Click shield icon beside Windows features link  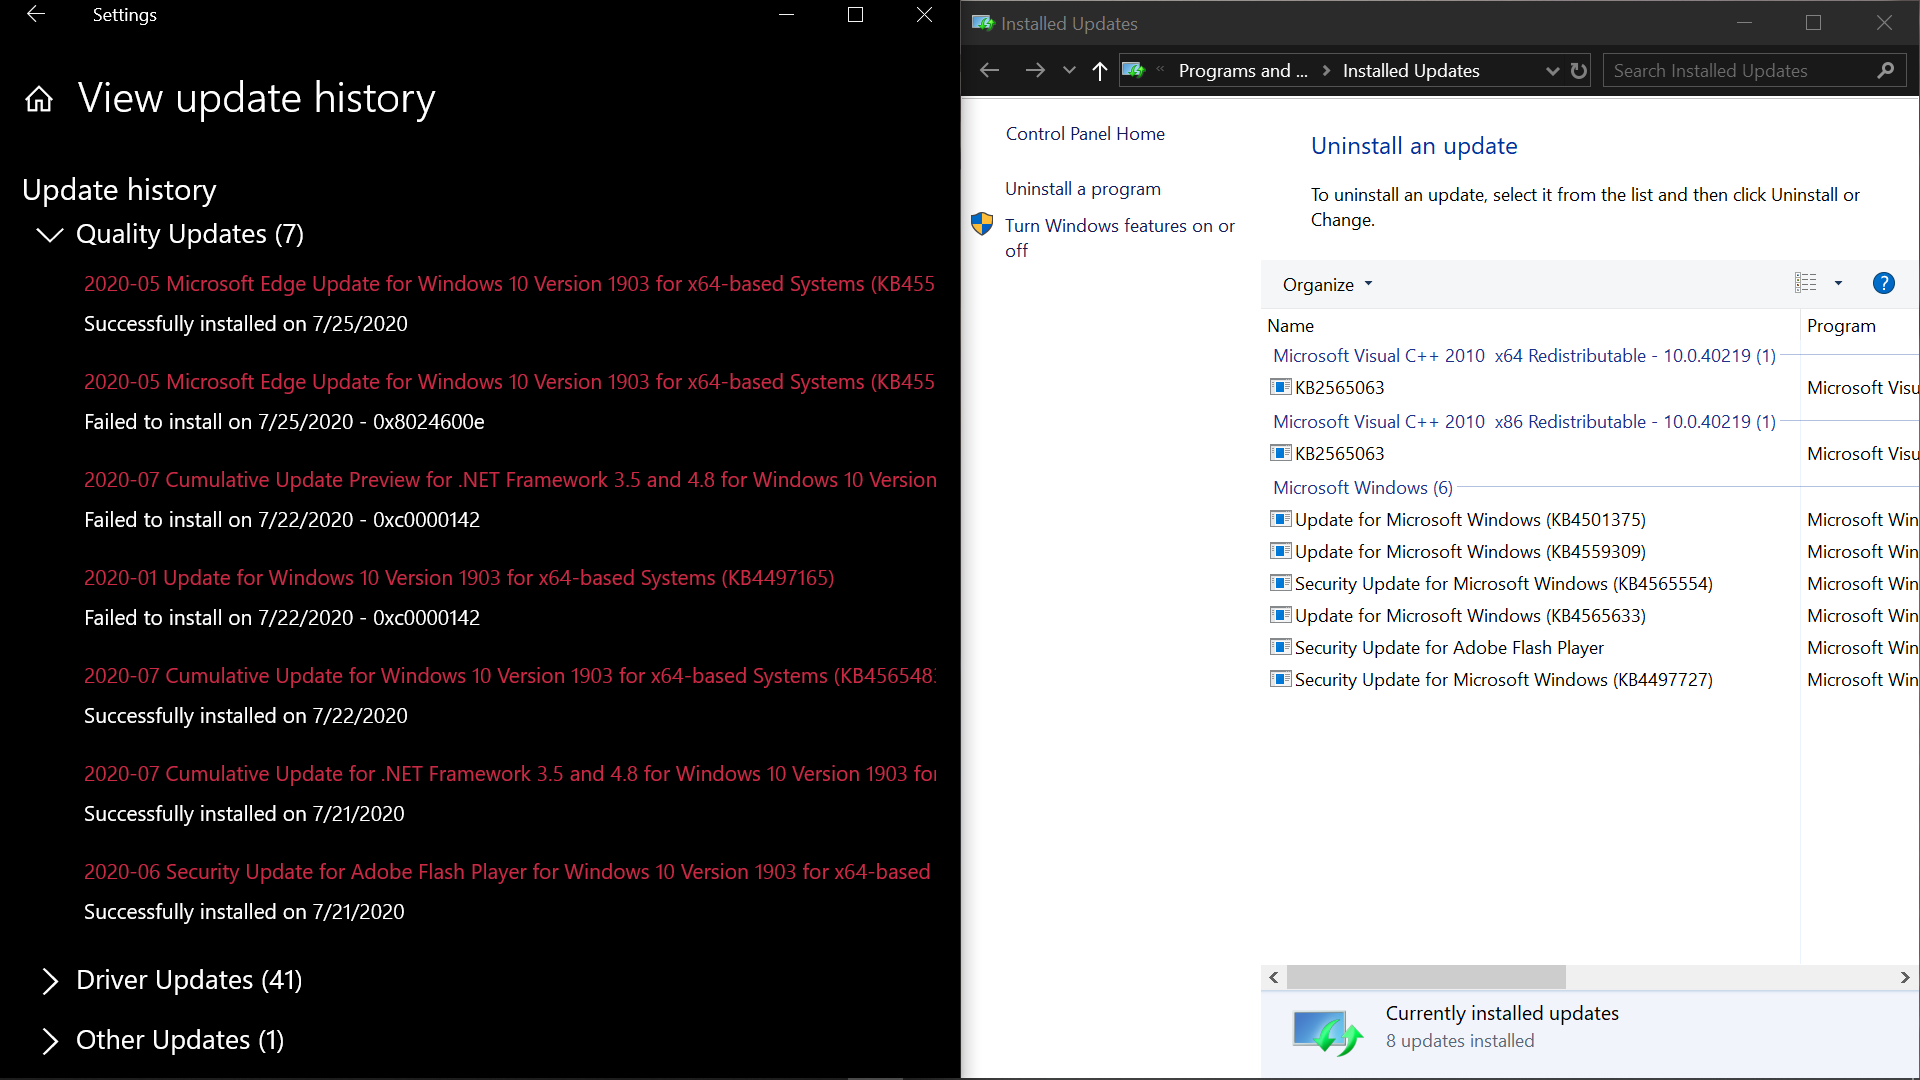click(x=982, y=224)
